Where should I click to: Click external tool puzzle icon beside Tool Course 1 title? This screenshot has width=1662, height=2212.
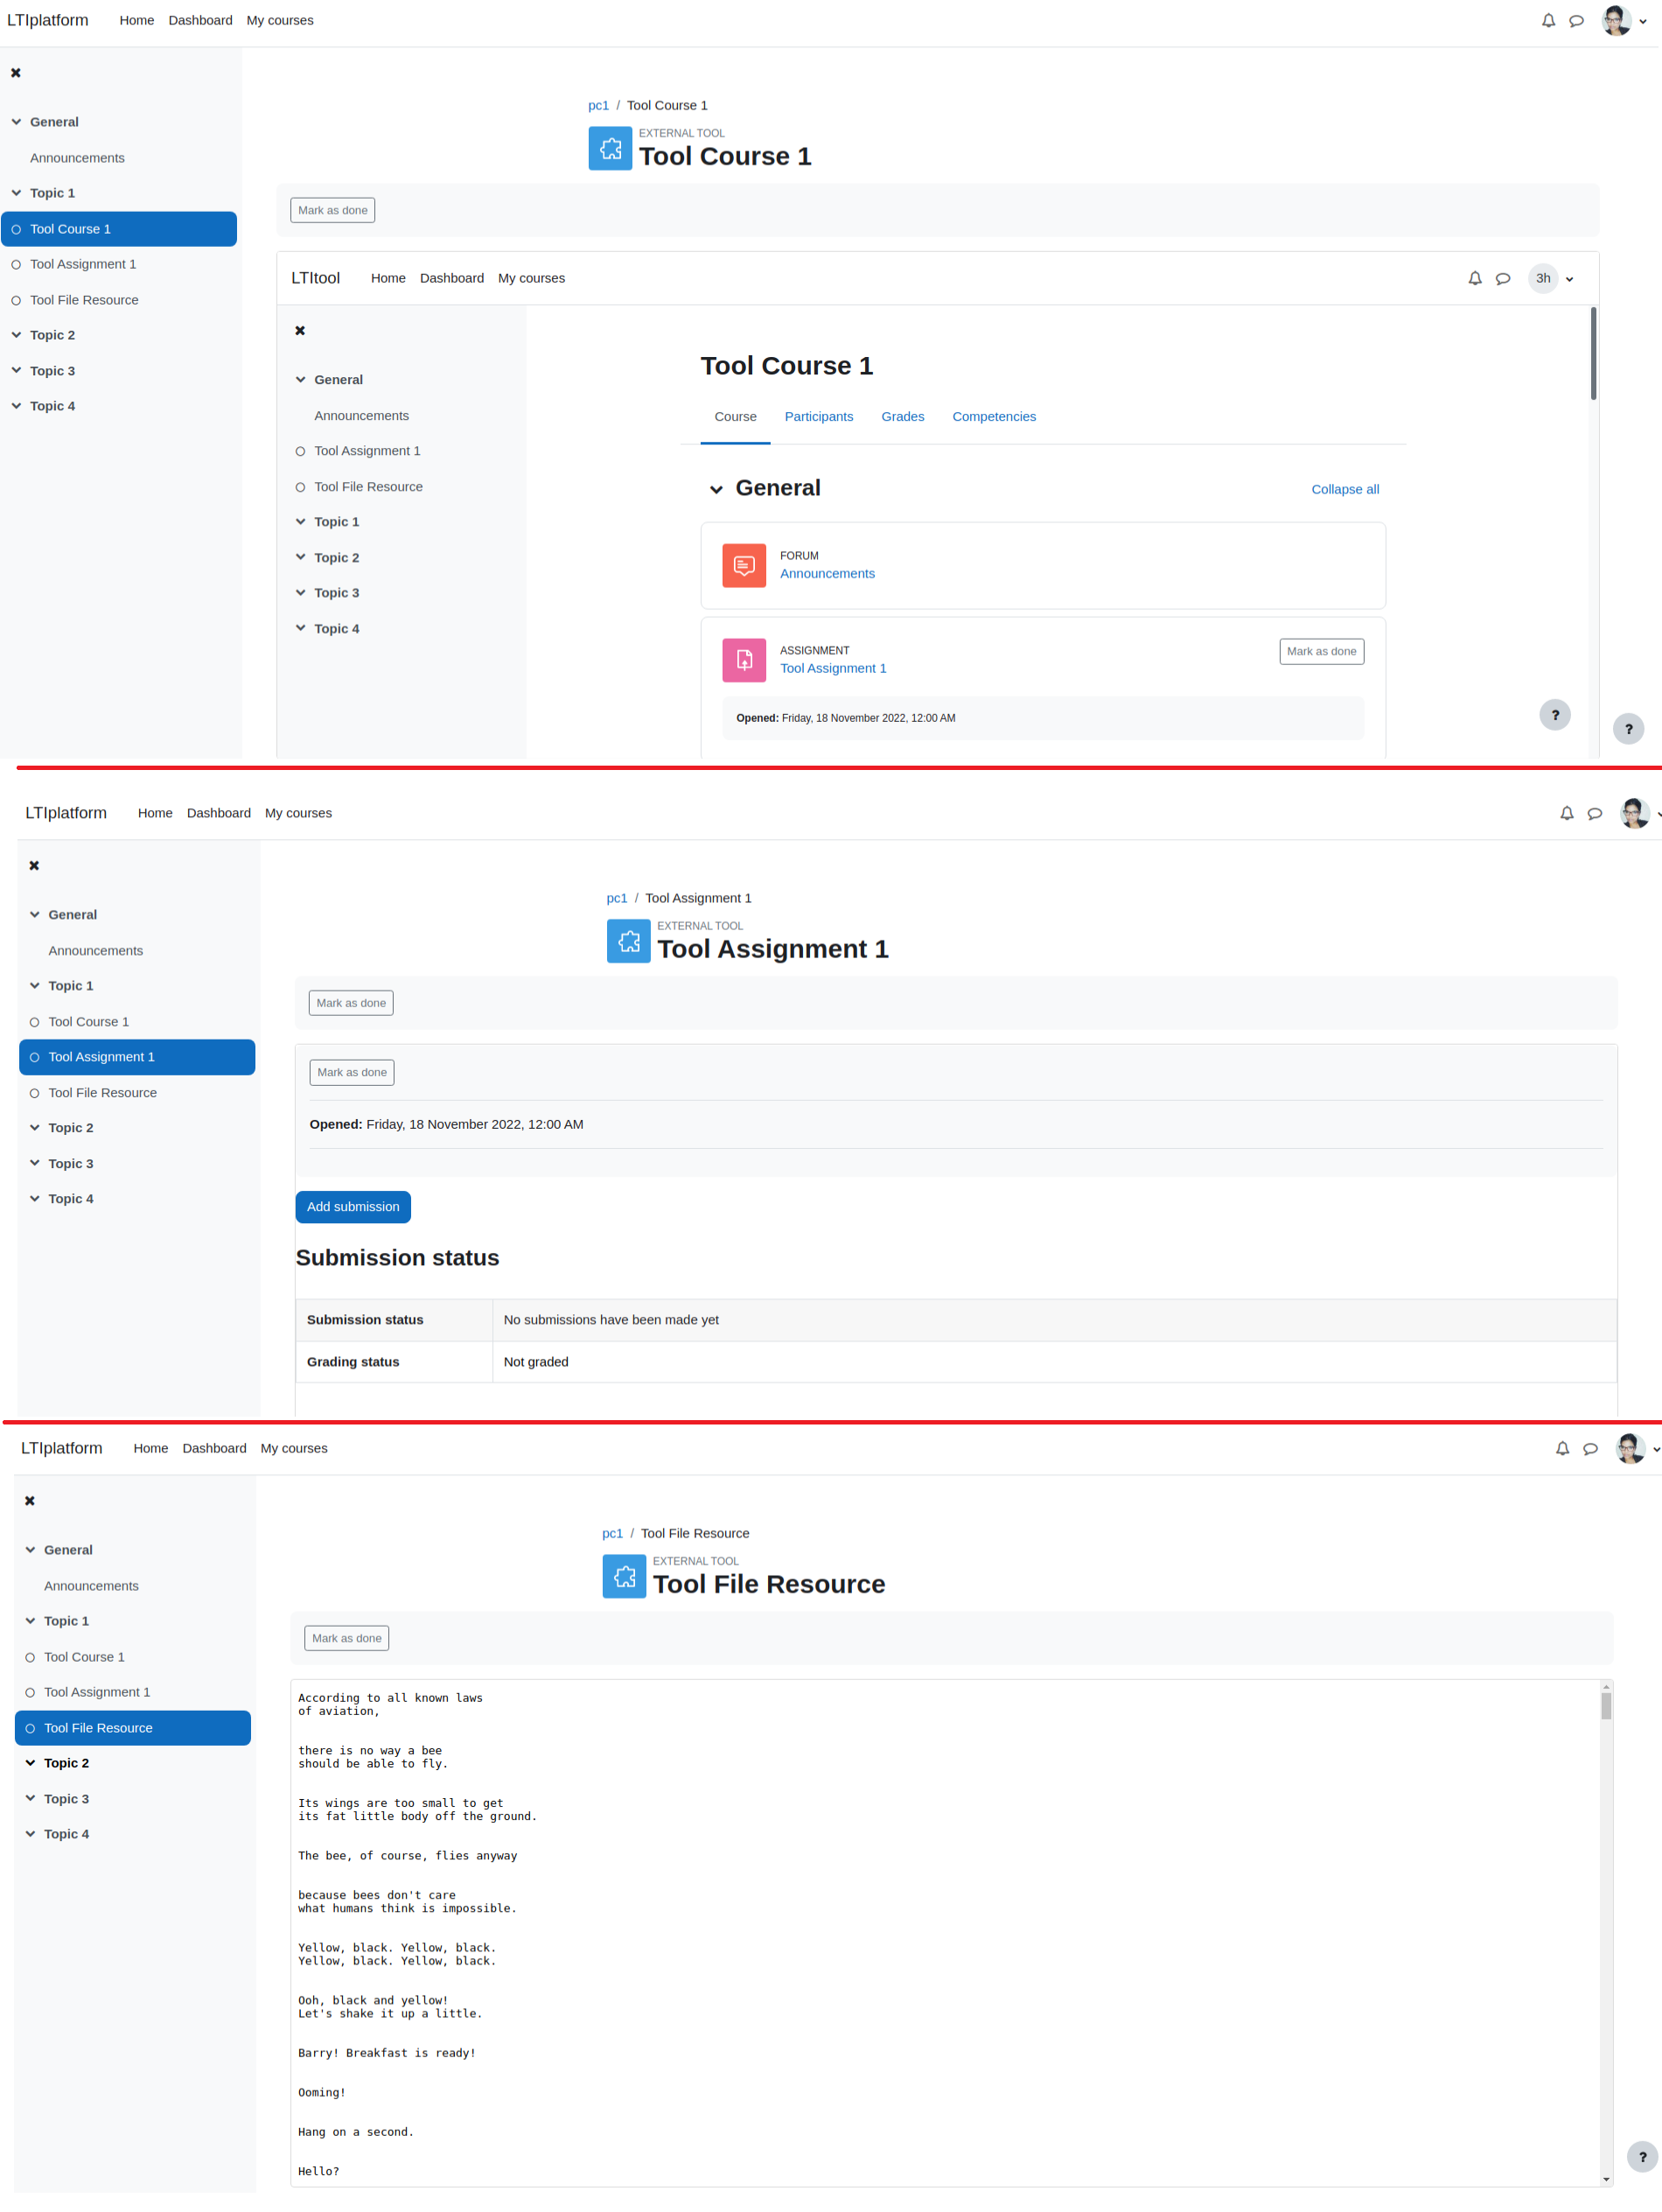pos(610,148)
